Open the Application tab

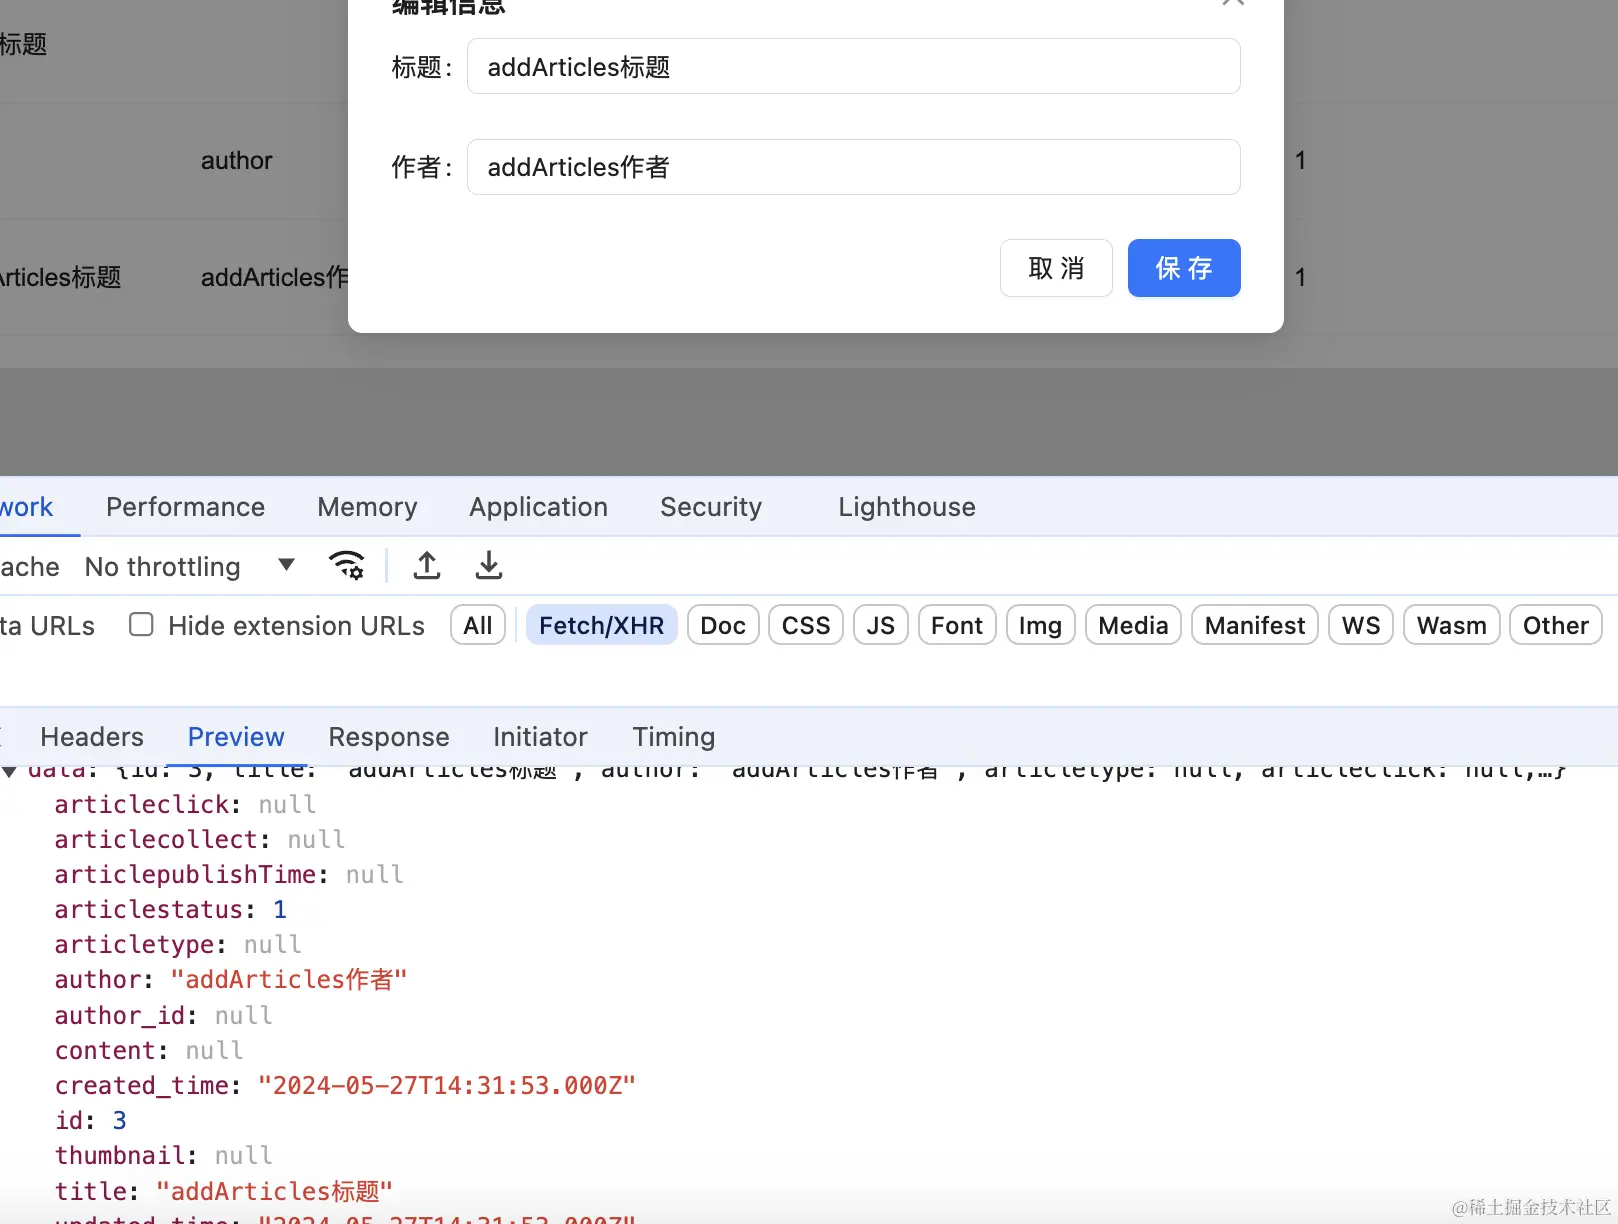(539, 507)
